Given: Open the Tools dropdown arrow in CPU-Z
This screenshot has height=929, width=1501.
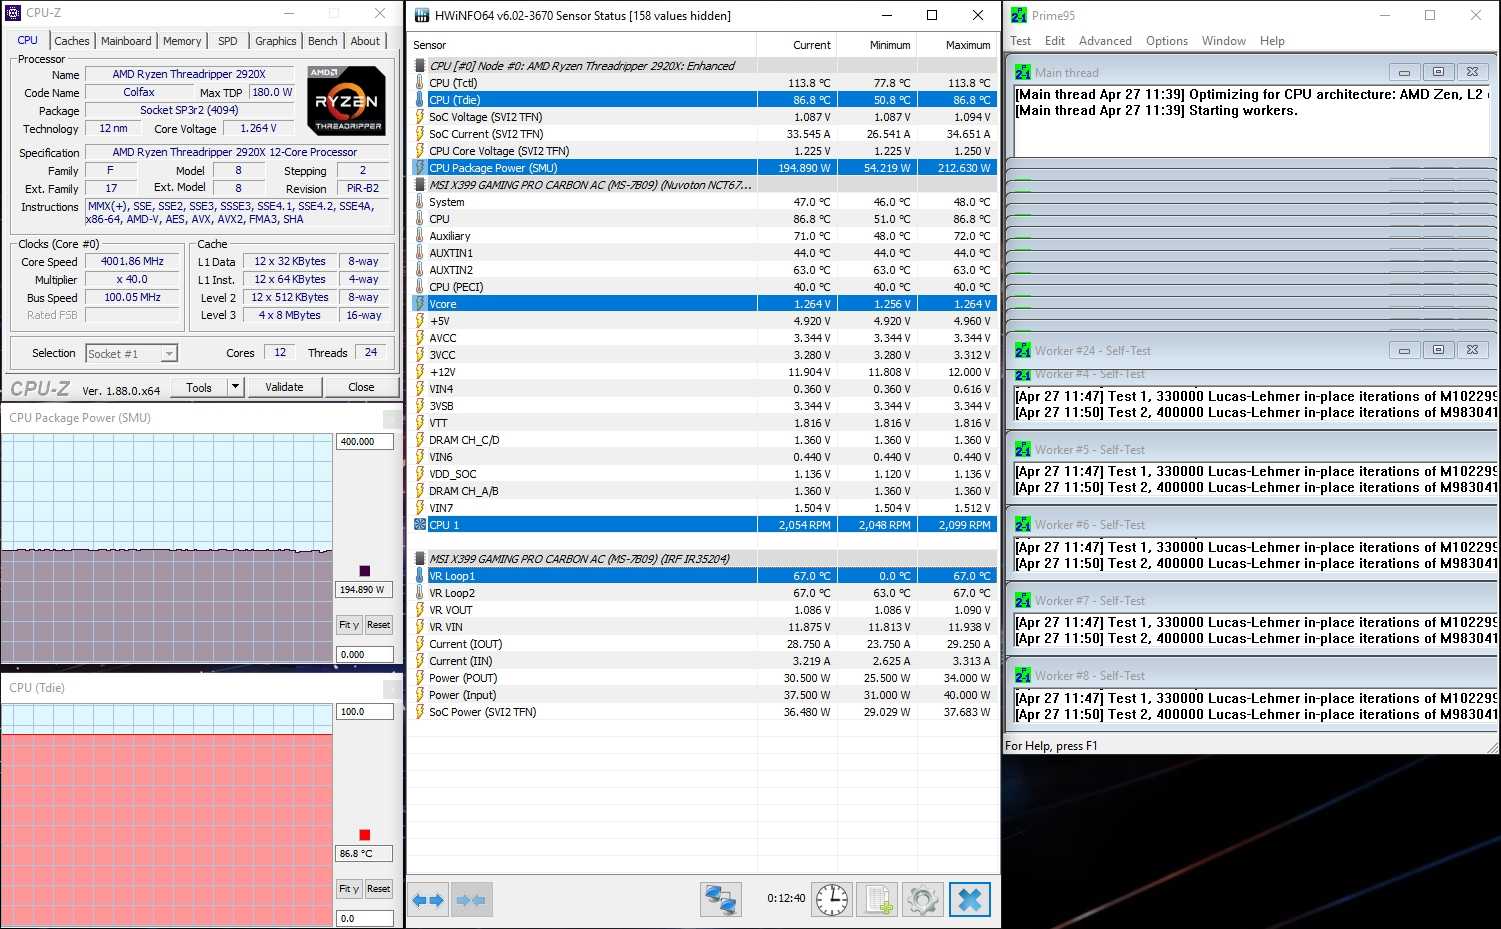Looking at the screenshot, I should 235,387.
